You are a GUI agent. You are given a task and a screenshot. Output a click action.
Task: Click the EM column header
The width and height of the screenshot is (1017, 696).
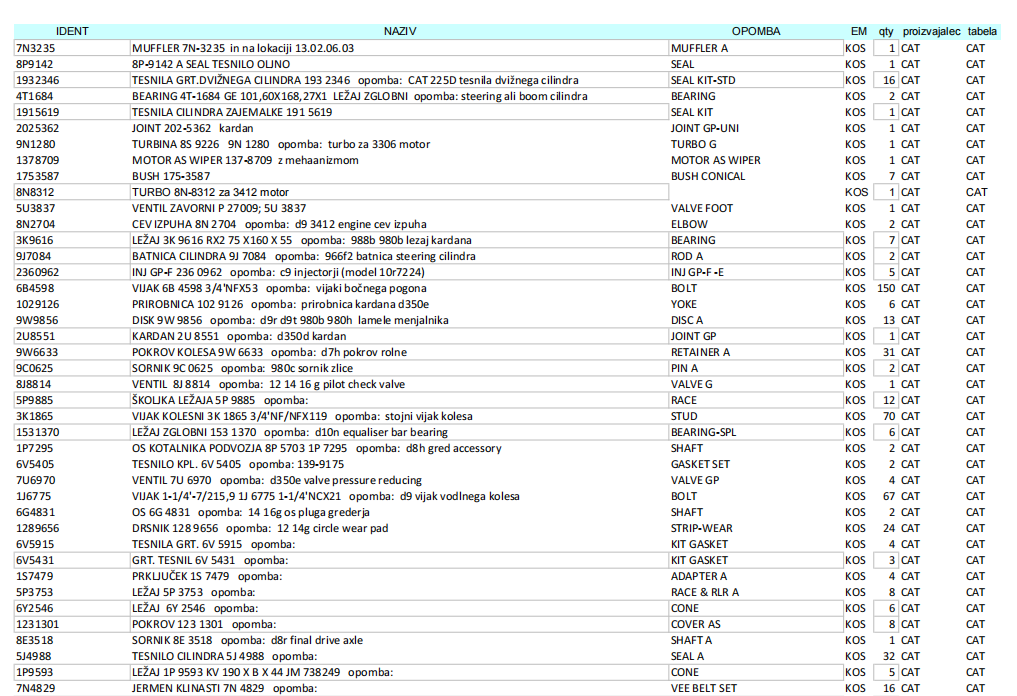pyautogui.click(x=858, y=32)
